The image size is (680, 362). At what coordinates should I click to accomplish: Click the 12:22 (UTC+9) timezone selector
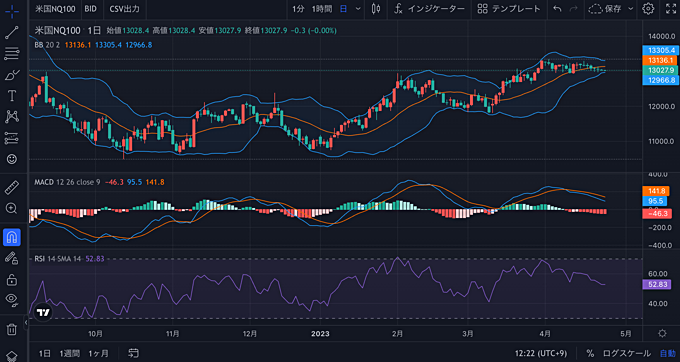tap(540, 353)
